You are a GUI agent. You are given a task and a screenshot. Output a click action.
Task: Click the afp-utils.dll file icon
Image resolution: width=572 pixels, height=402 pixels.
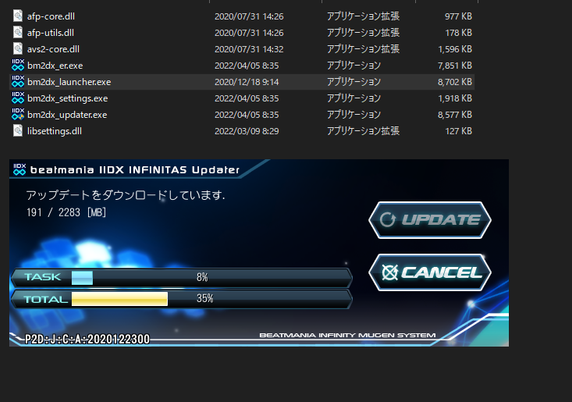(x=18, y=32)
